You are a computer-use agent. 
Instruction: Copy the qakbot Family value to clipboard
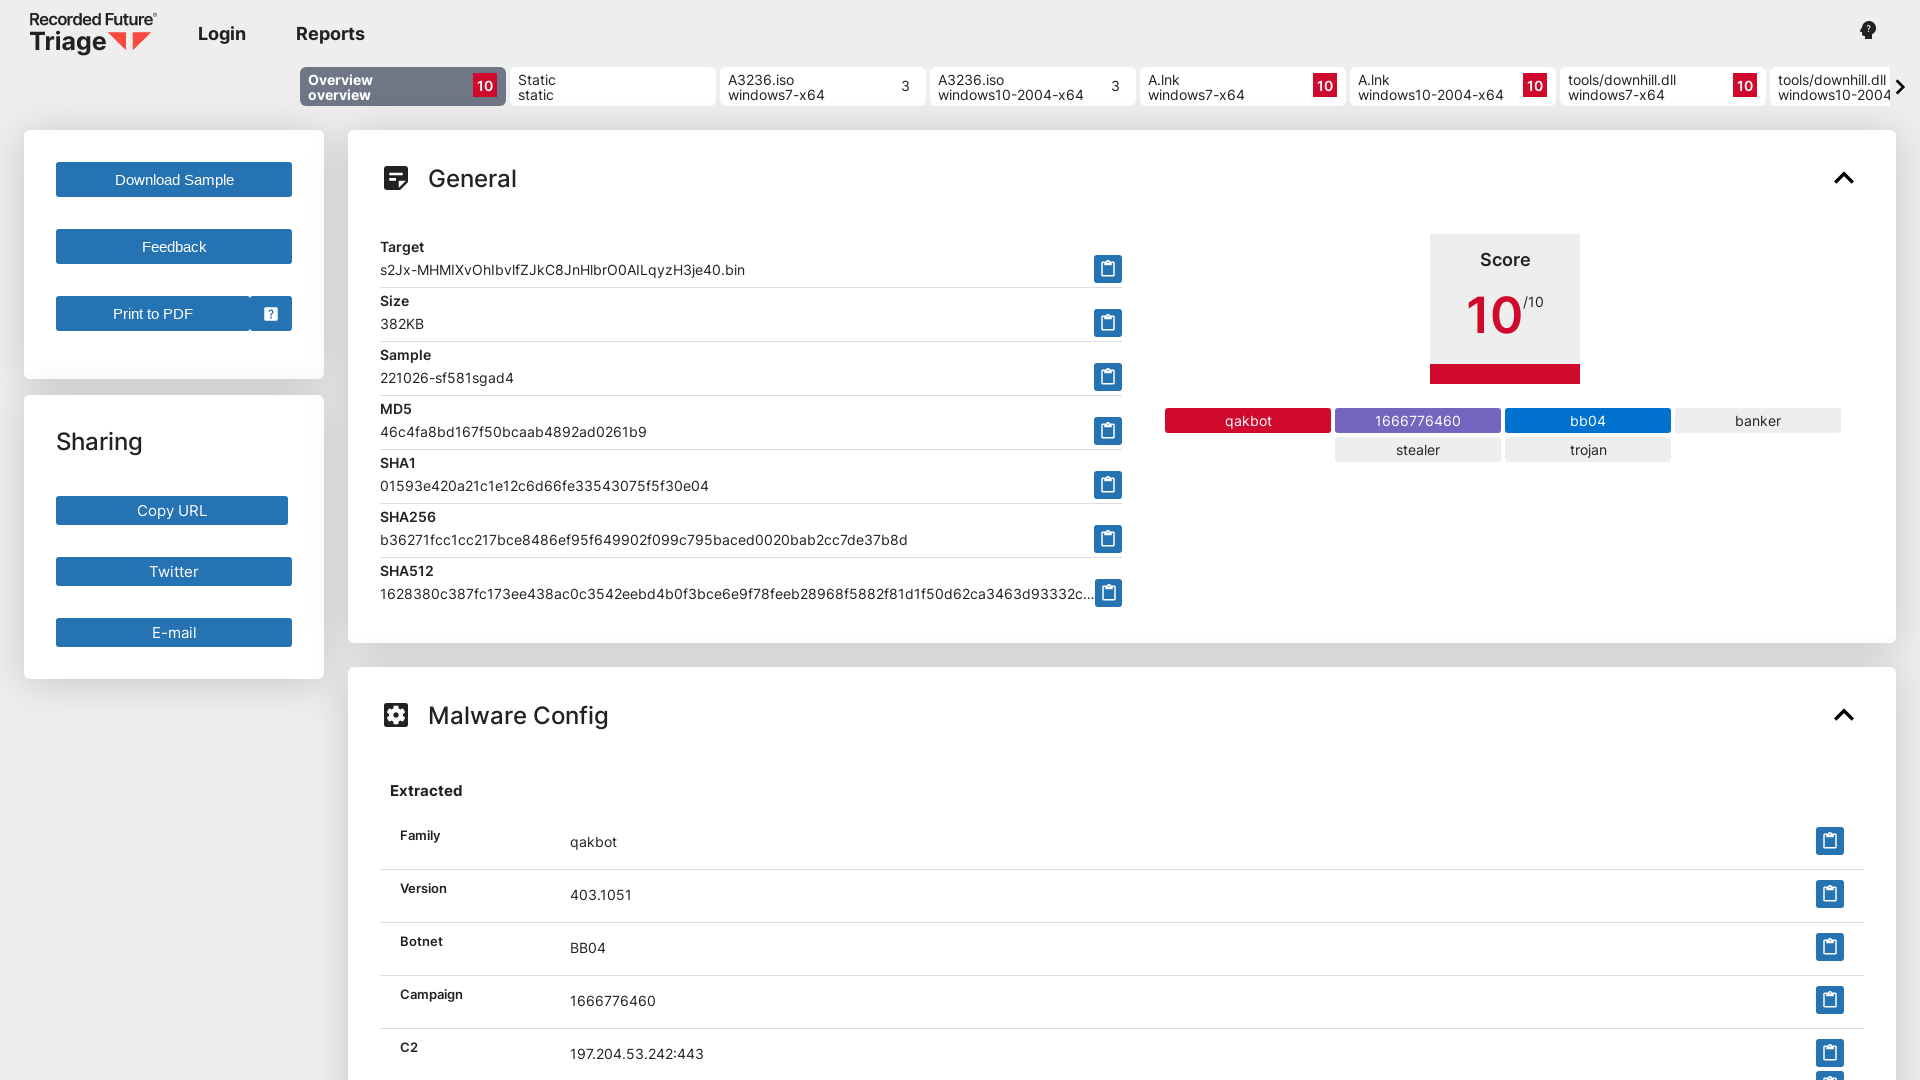(x=1830, y=841)
